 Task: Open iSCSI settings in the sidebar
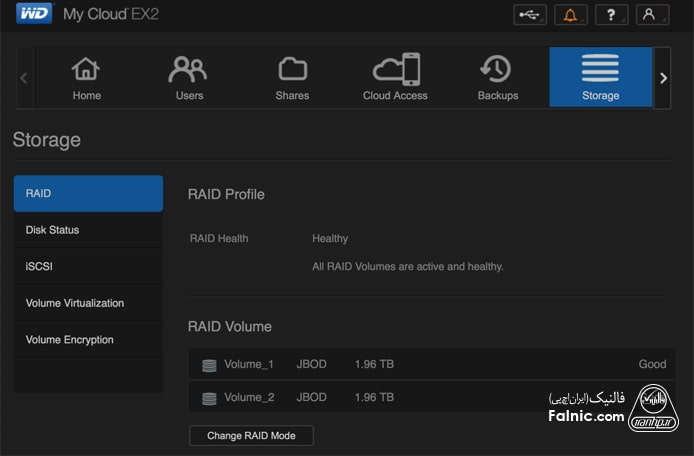click(88, 267)
